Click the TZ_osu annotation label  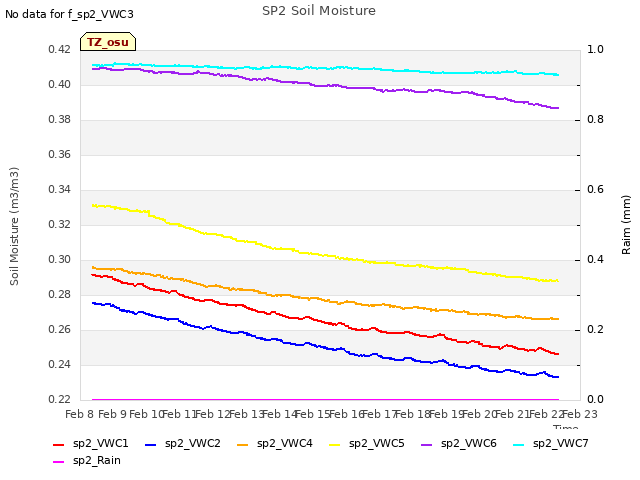click(x=108, y=42)
